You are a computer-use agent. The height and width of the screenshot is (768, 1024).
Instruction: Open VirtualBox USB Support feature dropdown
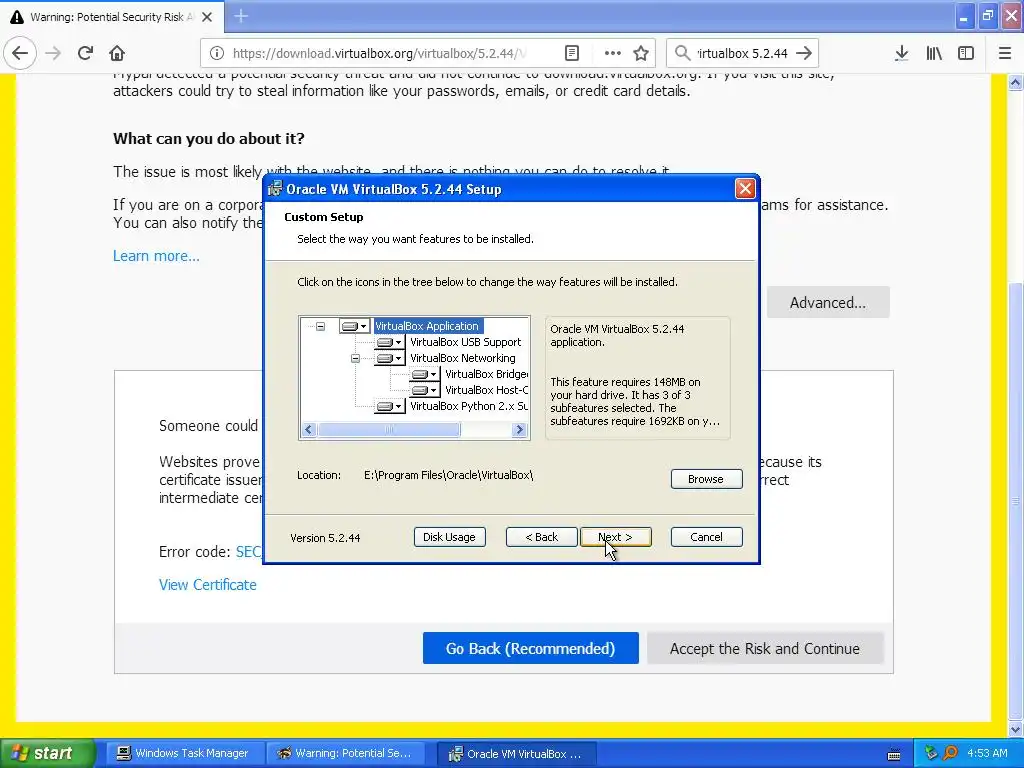pyautogui.click(x=390, y=342)
